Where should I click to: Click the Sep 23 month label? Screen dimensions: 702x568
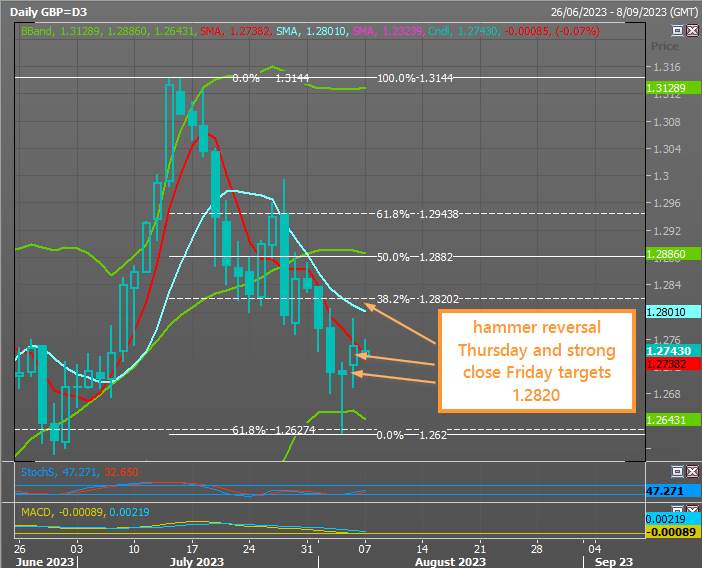[613, 562]
